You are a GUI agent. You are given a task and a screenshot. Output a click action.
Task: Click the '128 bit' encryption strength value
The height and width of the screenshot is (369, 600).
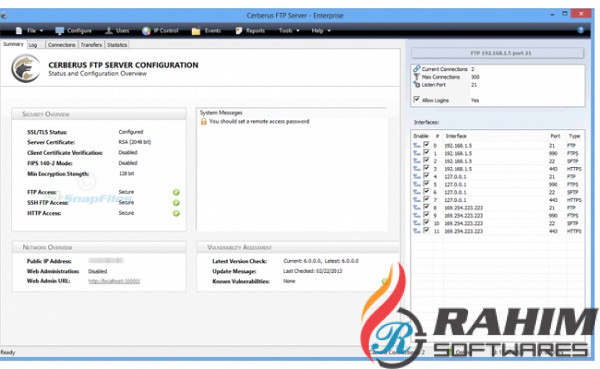pos(126,174)
